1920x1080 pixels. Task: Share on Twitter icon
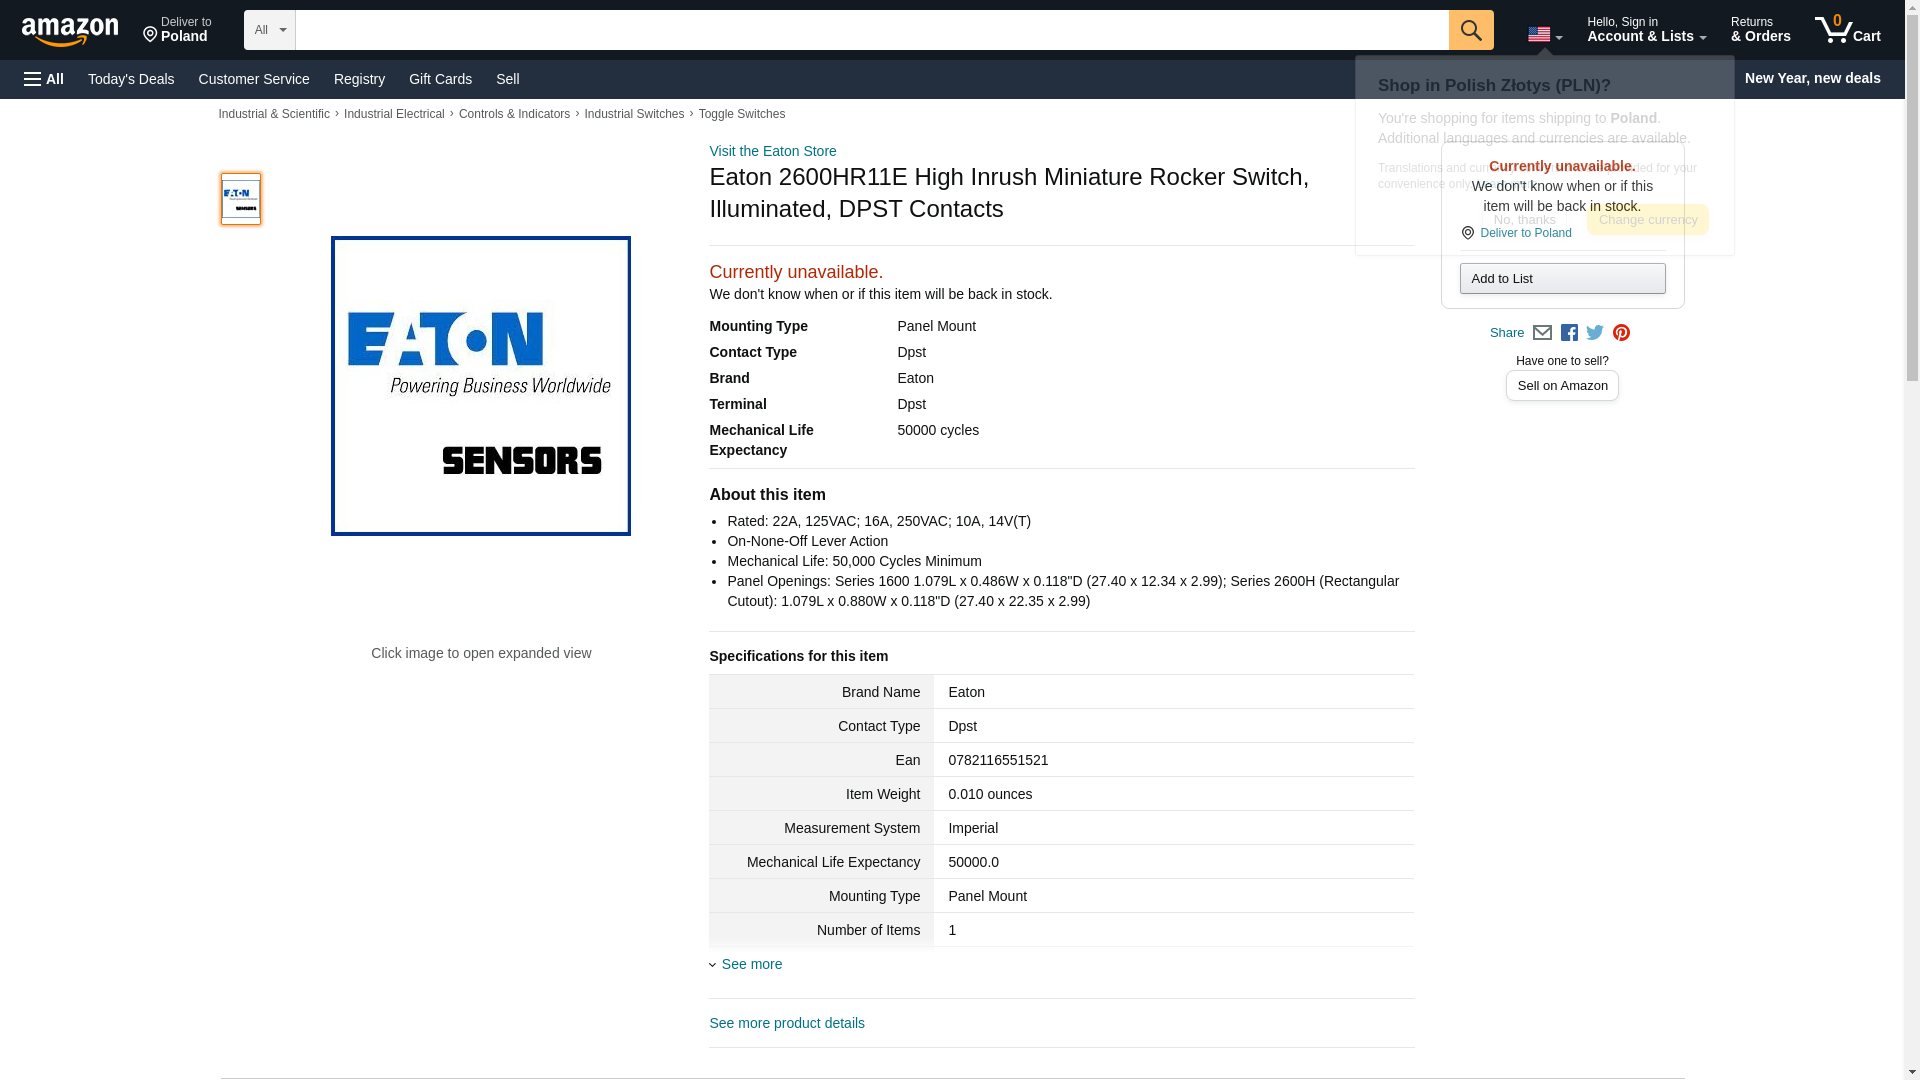[x=1595, y=333]
